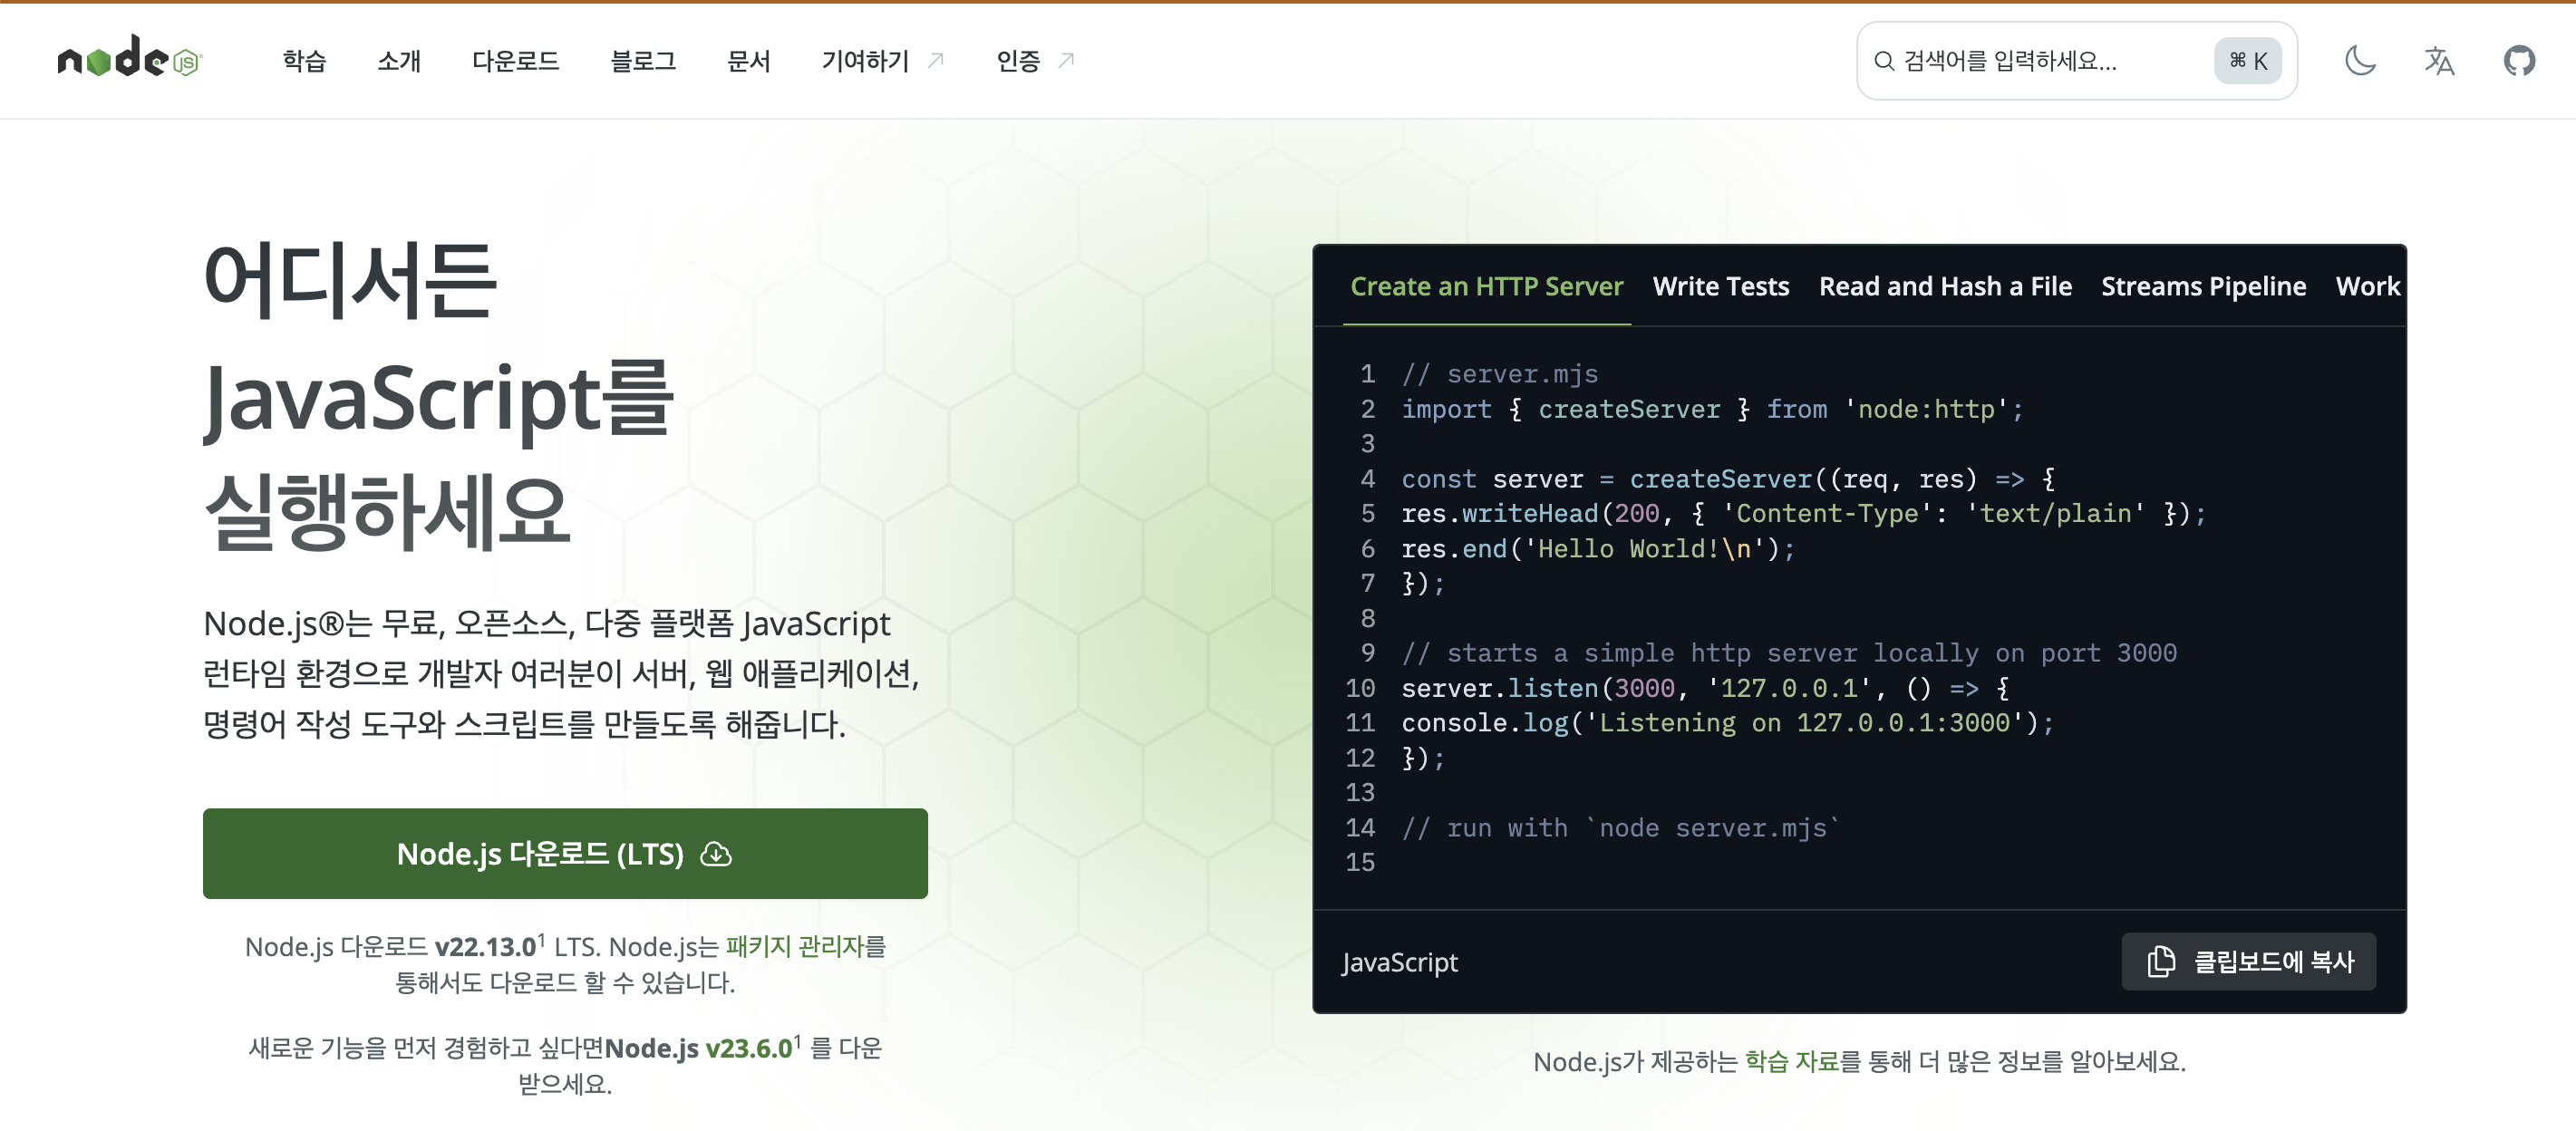Open the 패키지 관리자 link
The height and width of the screenshot is (1131, 2576).
click(x=794, y=946)
